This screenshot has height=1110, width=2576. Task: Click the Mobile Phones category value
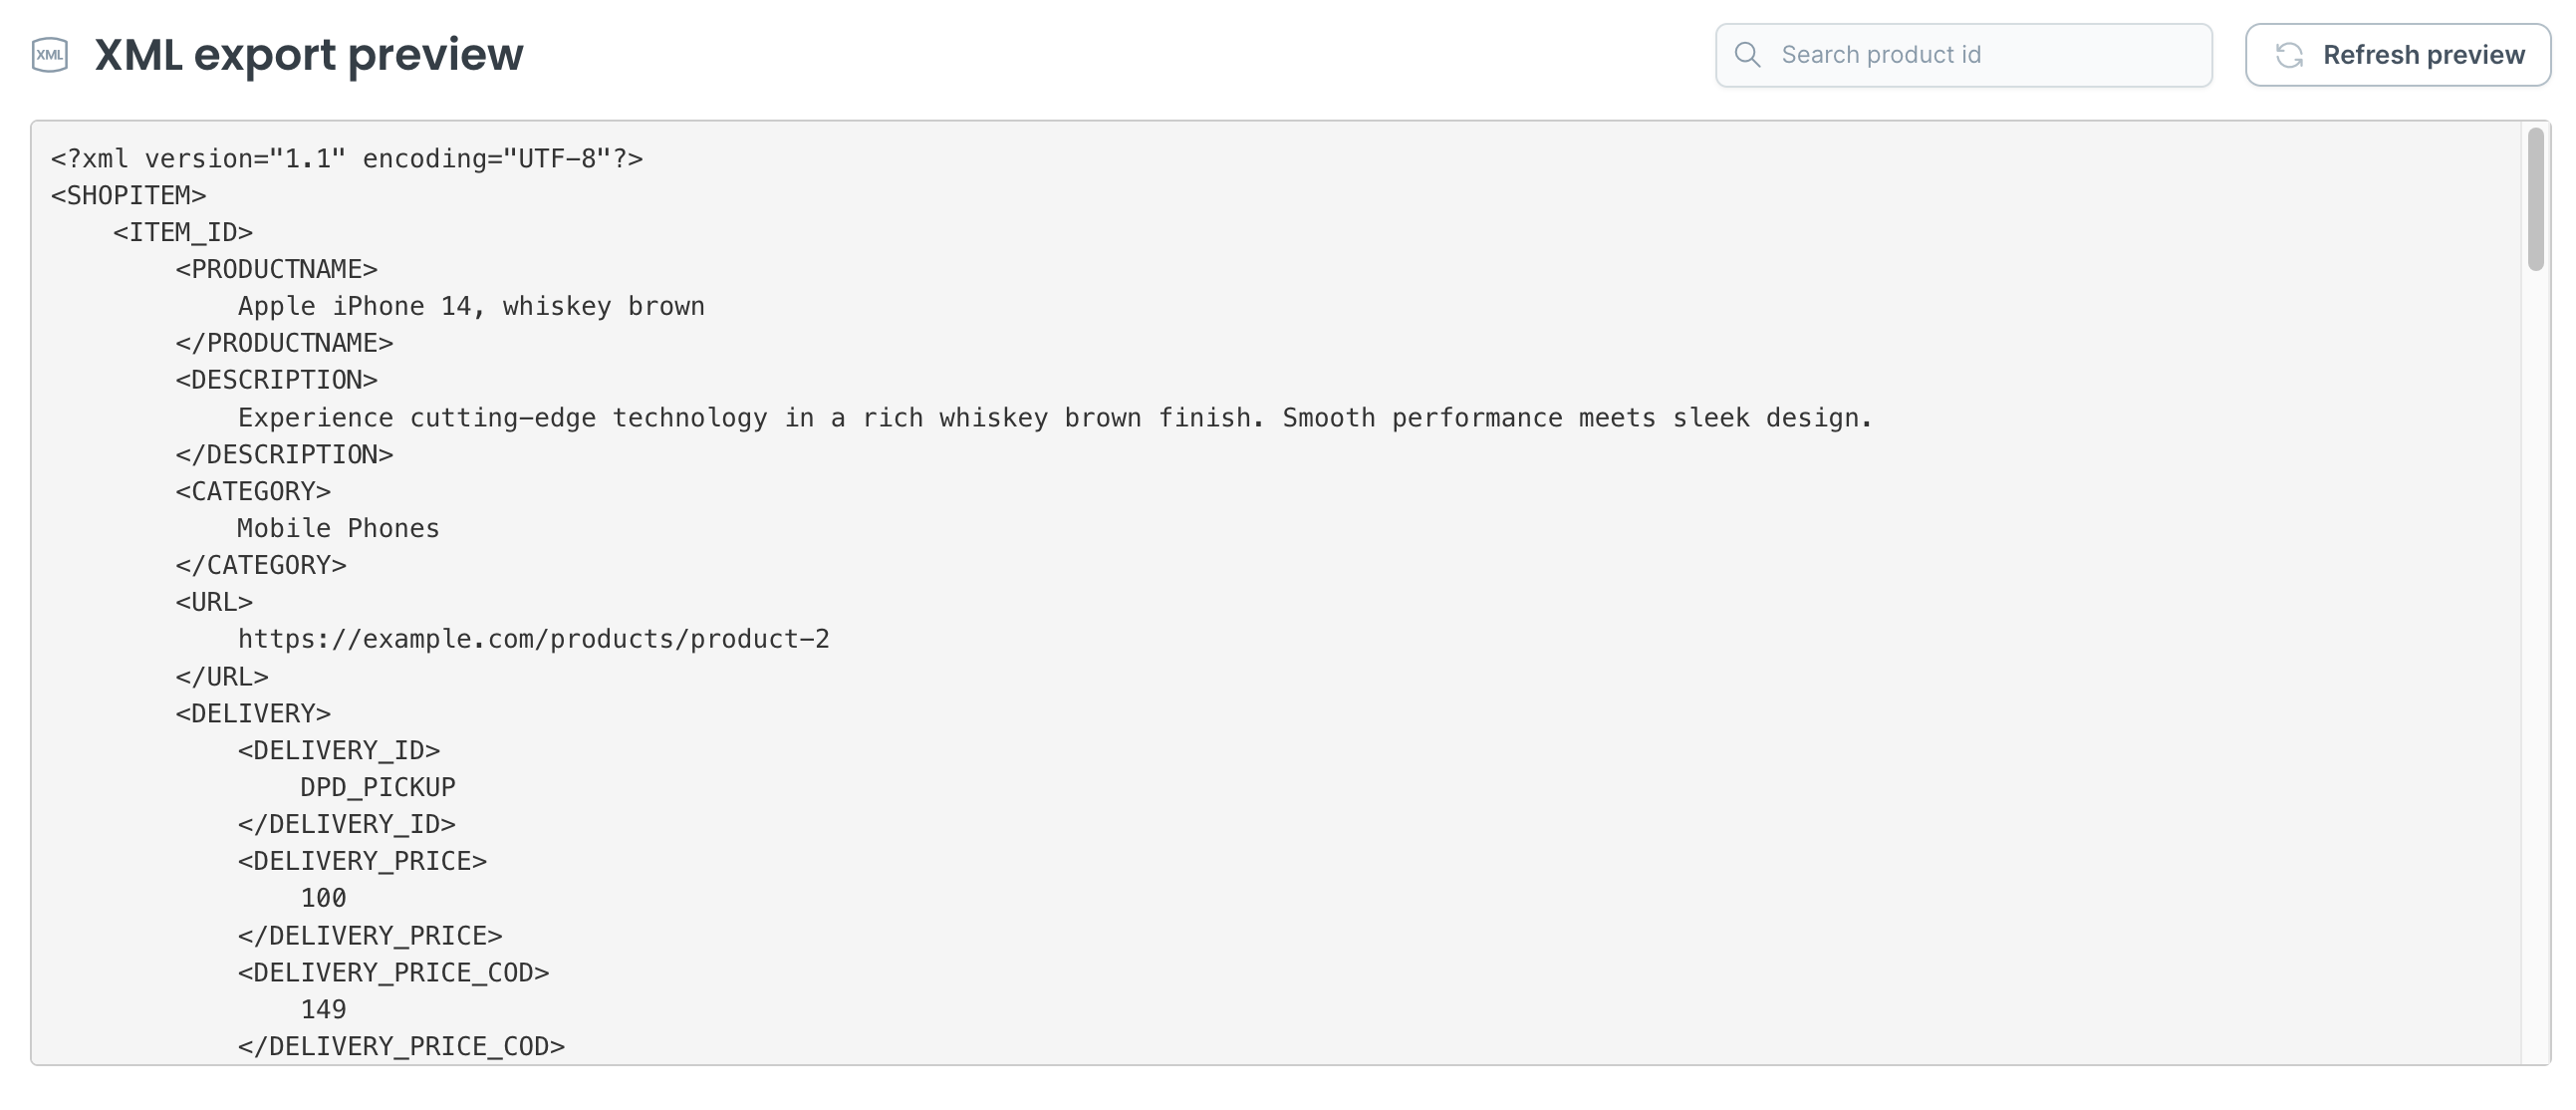(x=338, y=528)
